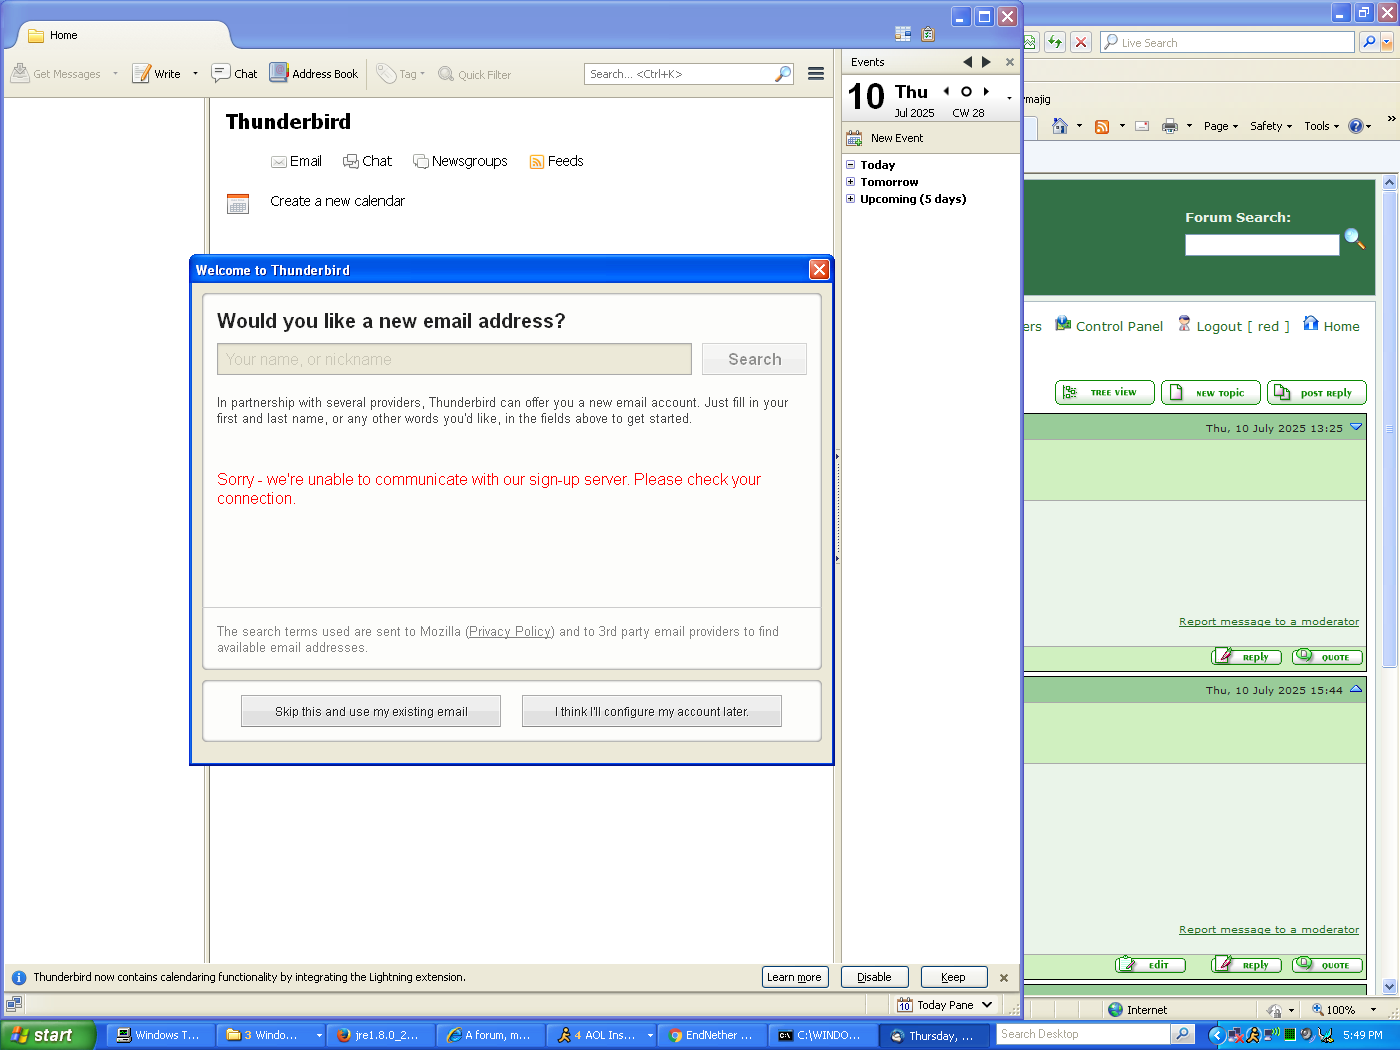This screenshot has height=1050, width=1400.
Task: Click the Forum Search magnifier icon
Action: (x=1354, y=238)
